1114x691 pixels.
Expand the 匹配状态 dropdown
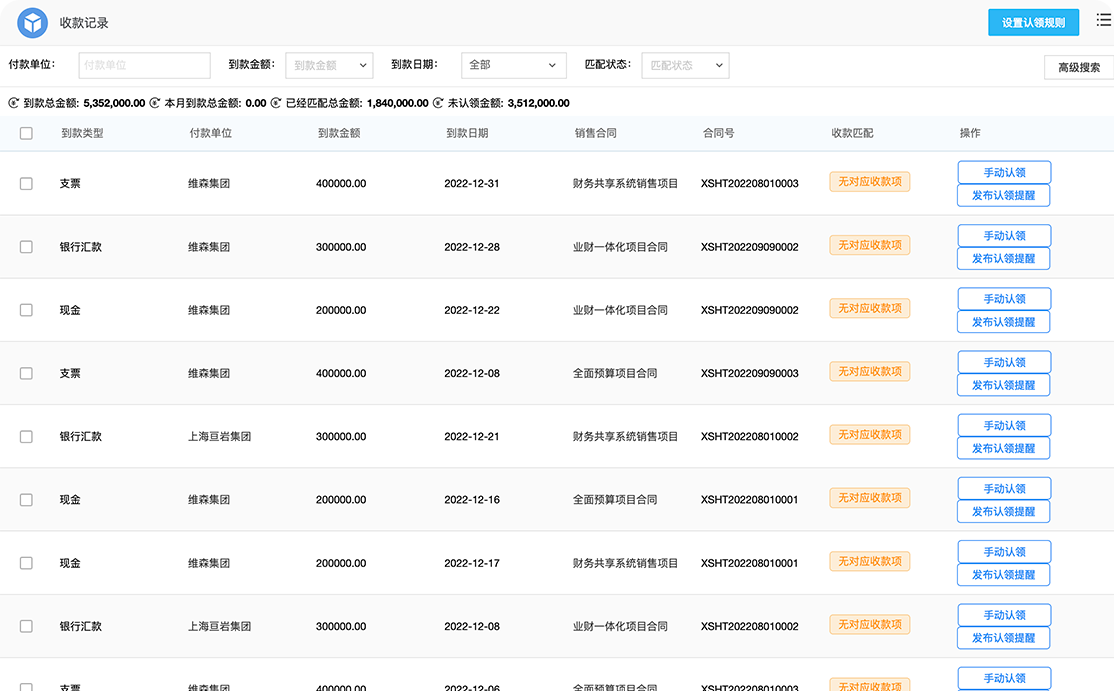click(685, 66)
